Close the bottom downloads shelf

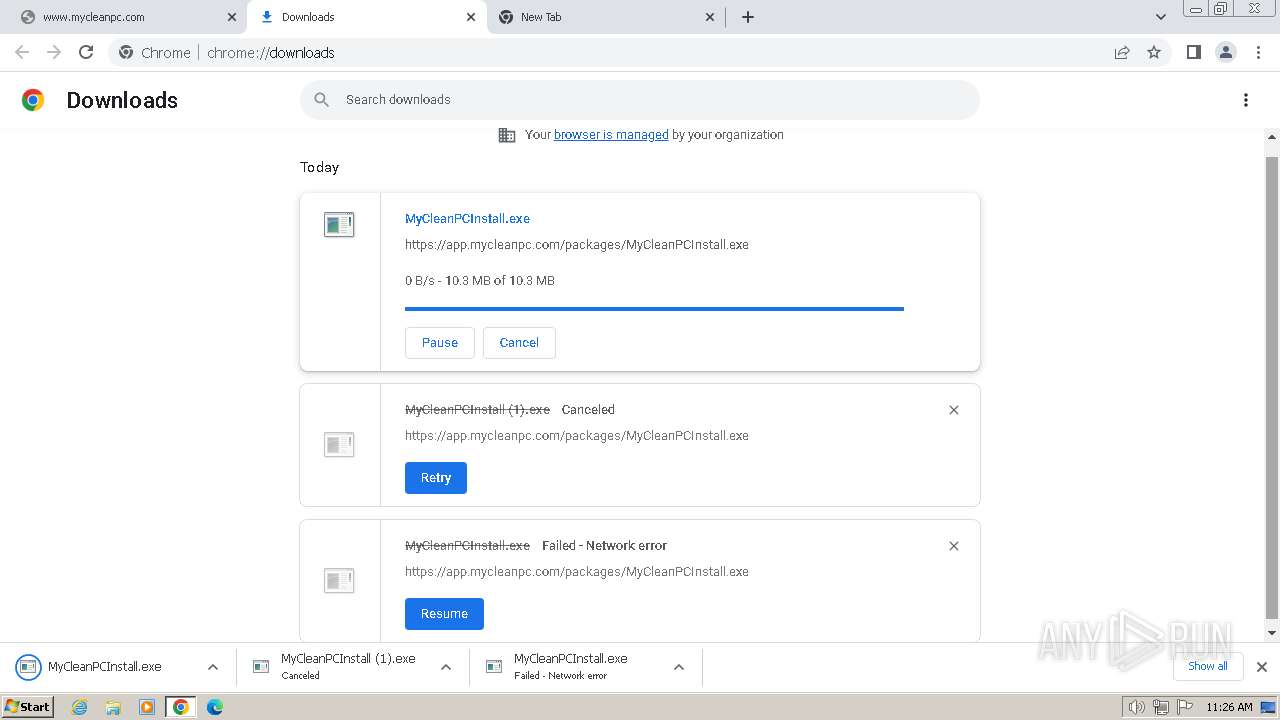(1262, 667)
